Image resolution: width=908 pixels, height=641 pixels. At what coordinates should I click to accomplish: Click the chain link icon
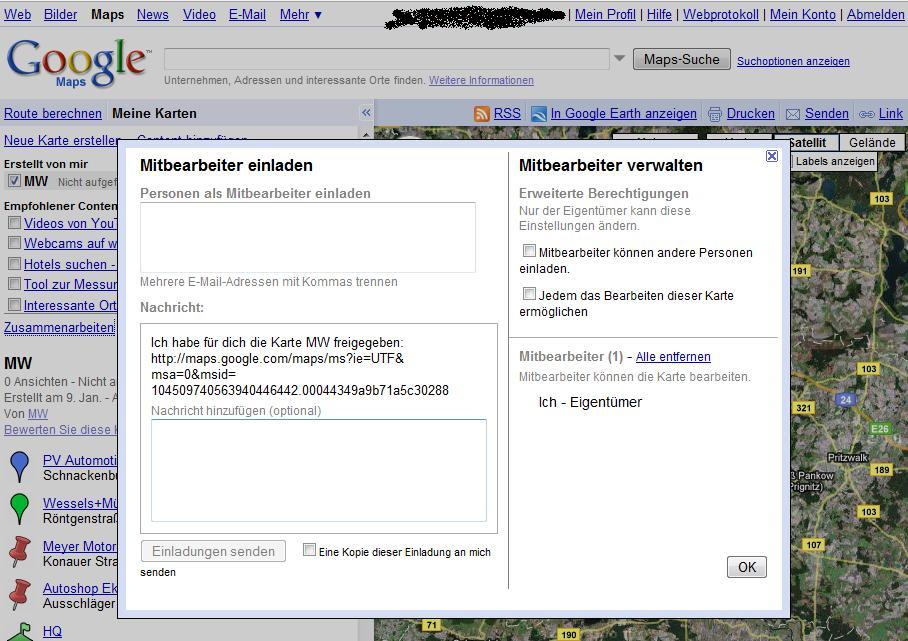click(867, 114)
